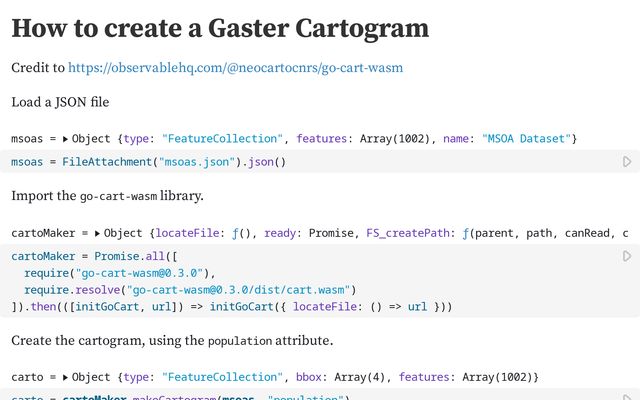Image resolution: width=640 pixels, height=400 pixels.
Task: Click the msoas.json file string
Action: click(x=197, y=162)
